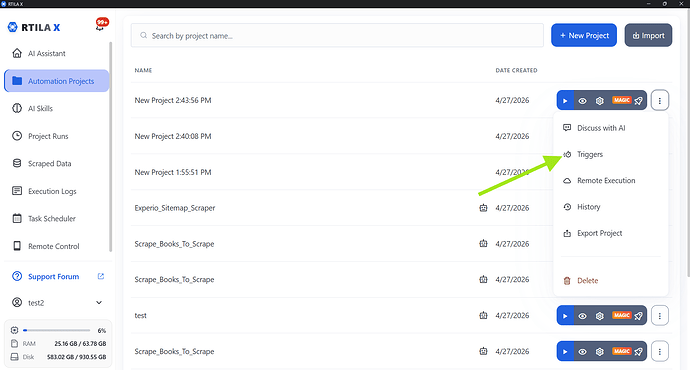Open project New Project 1:55:51 PM

pos(173,172)
